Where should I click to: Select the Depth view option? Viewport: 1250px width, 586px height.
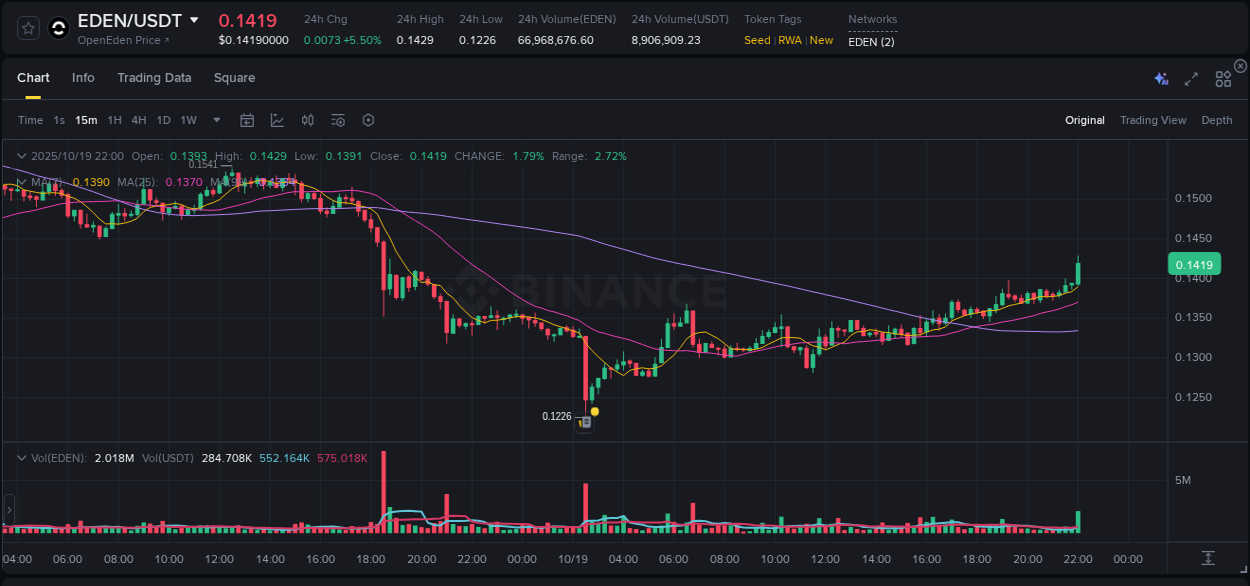pyautogui.click(x=1217, y=120)
